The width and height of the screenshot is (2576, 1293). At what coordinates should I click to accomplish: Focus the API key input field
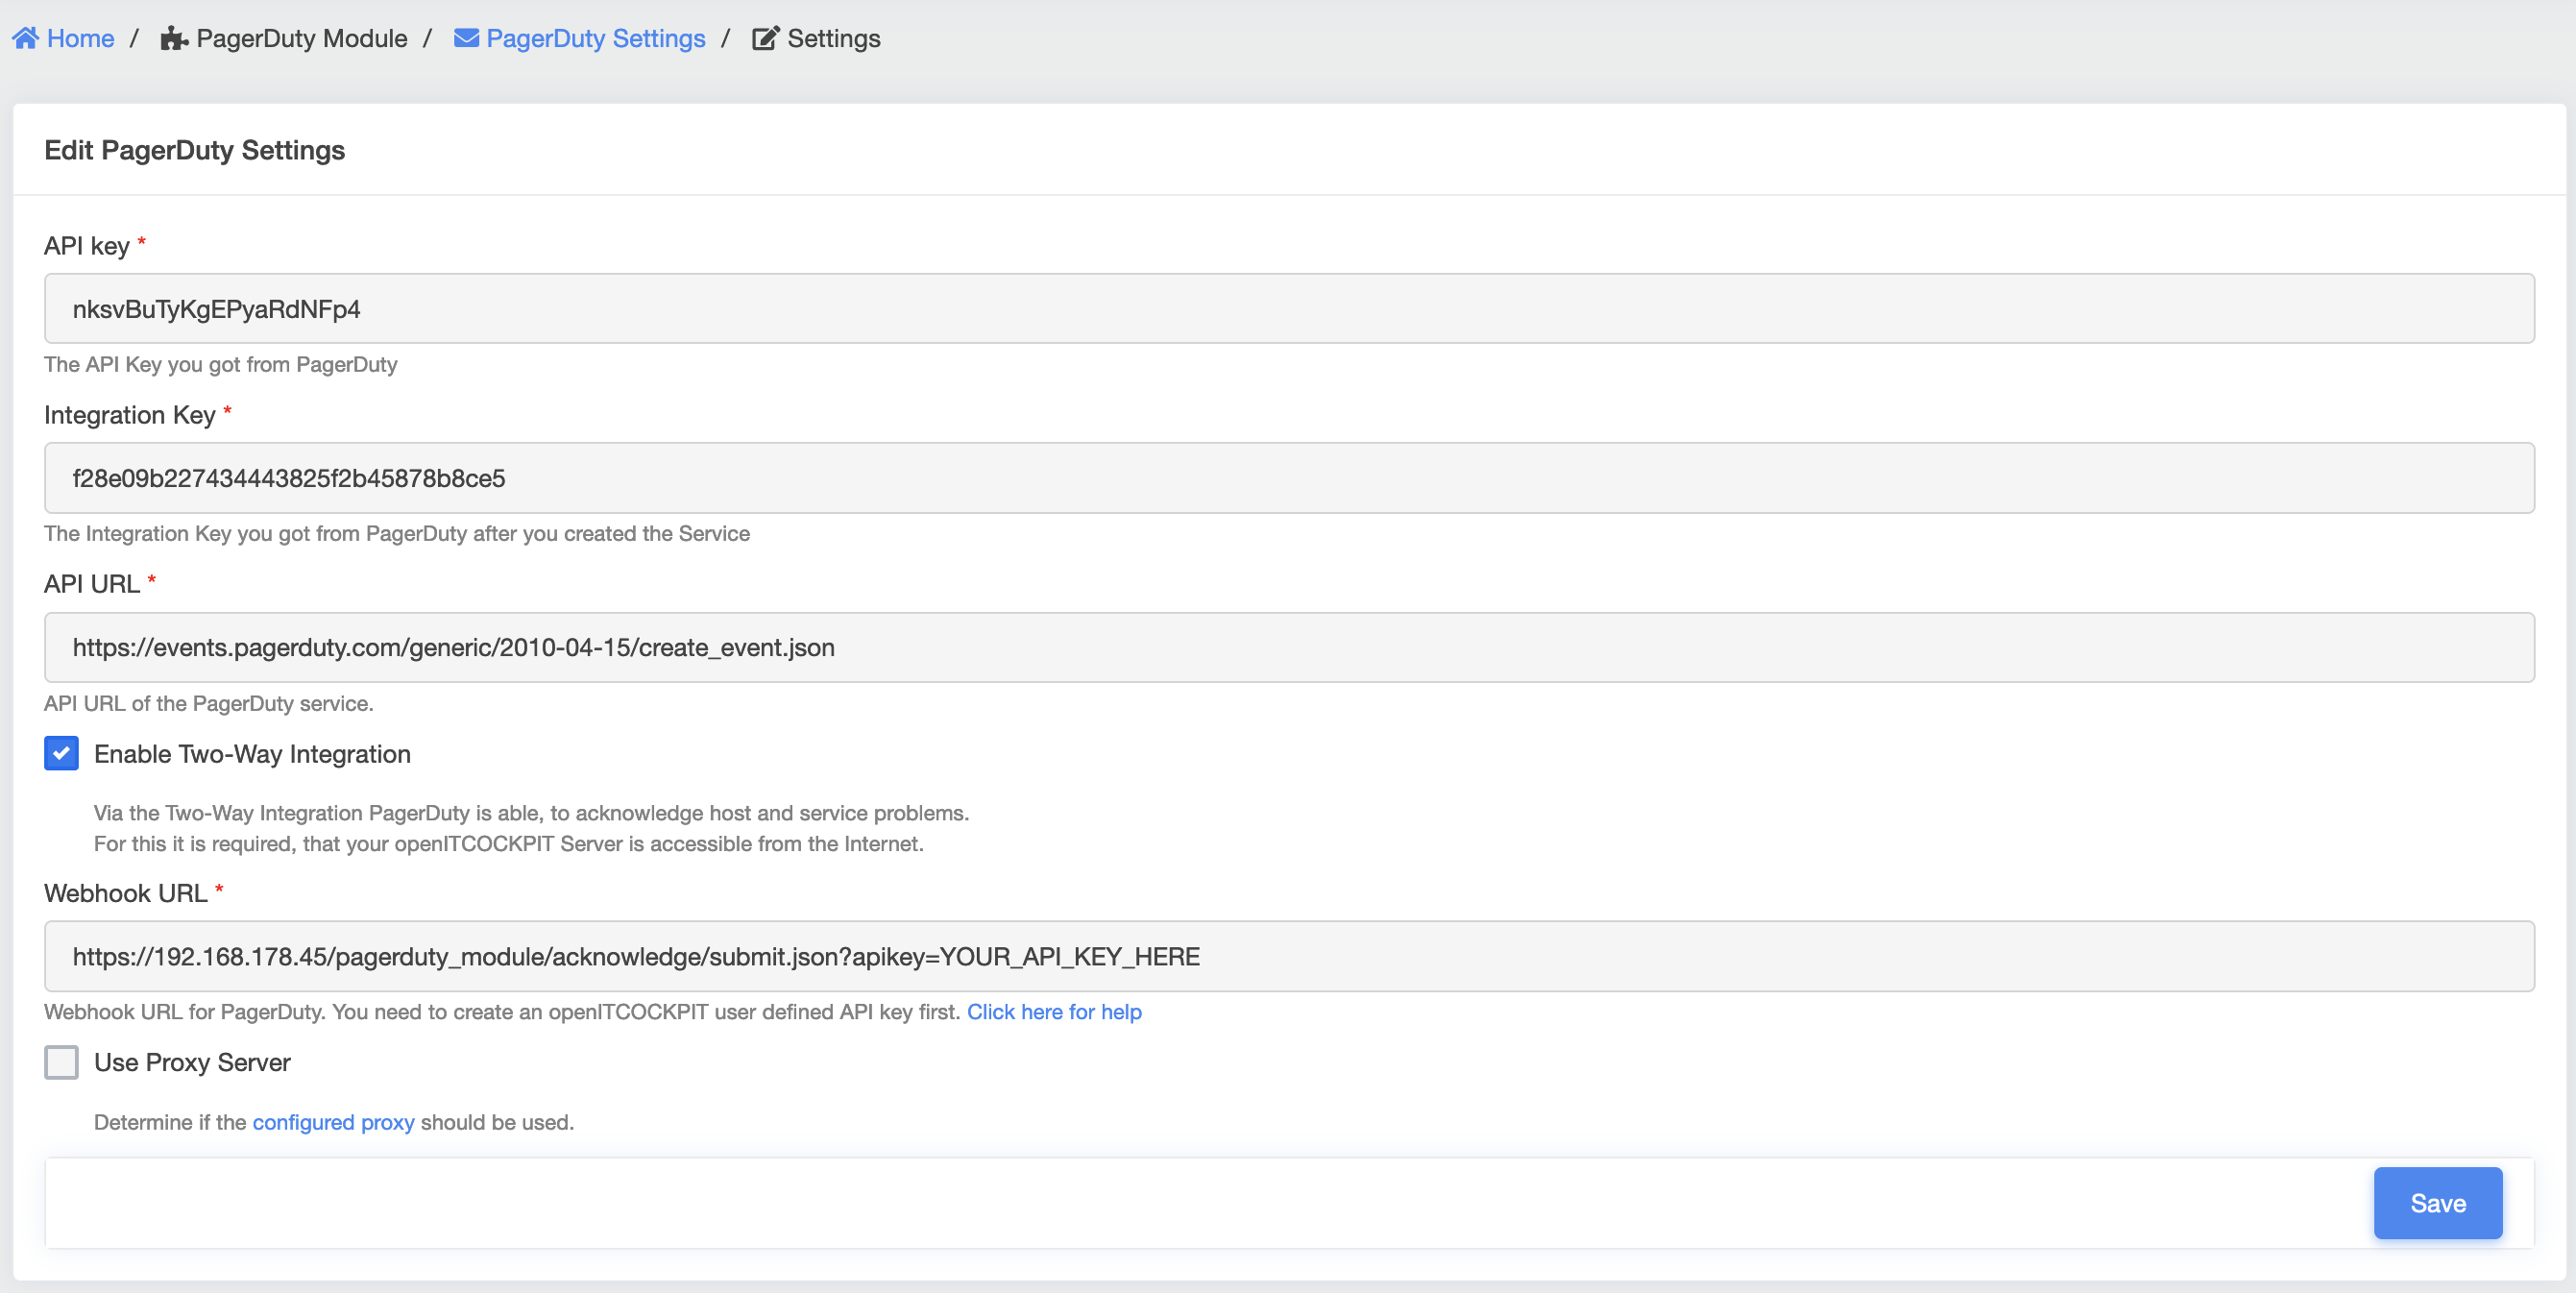(x=1289, y=308)
